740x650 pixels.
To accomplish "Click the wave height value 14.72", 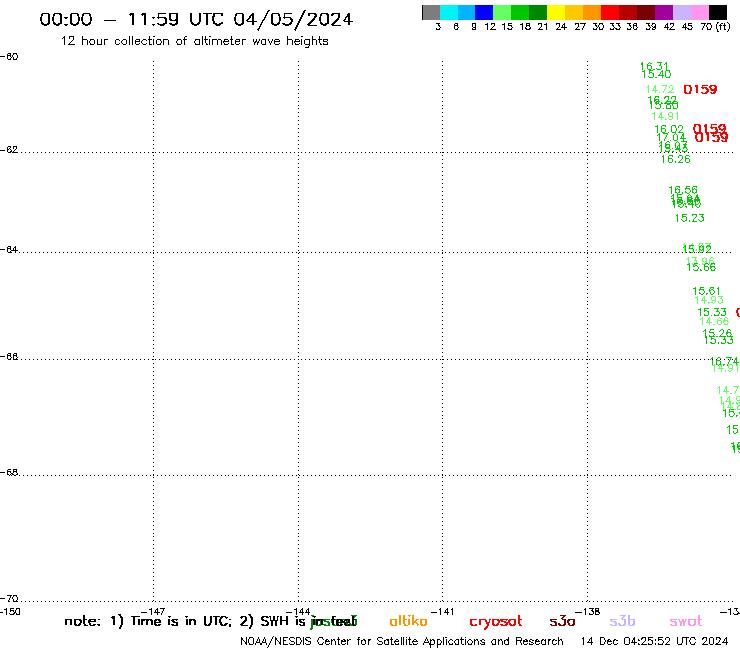I will pyautogui.click(x=660, y=89).
